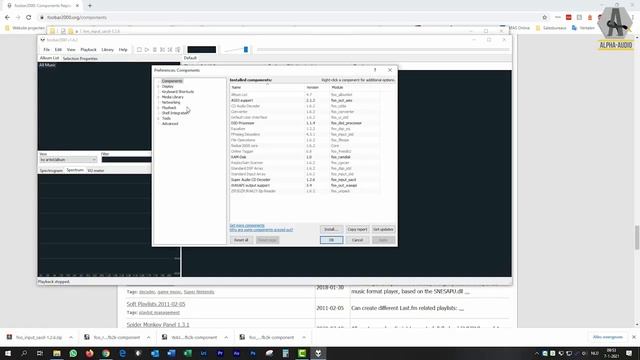Select Keyboard Shortcuts in preferences tree
The height and width of the screenshot is (360, 640).
[x=178, y=92]
